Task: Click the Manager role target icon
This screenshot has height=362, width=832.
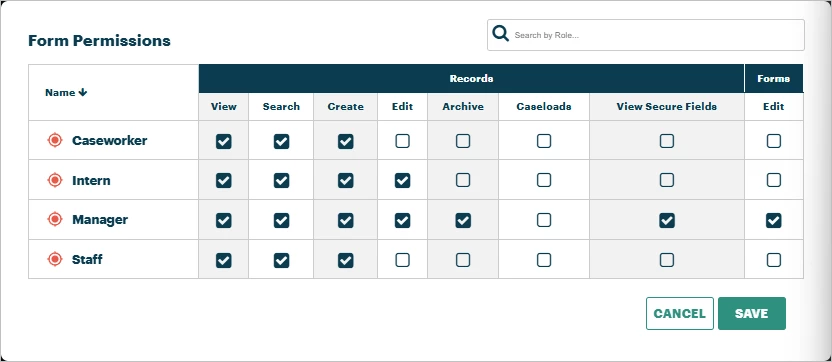Action: coord(55,219)
